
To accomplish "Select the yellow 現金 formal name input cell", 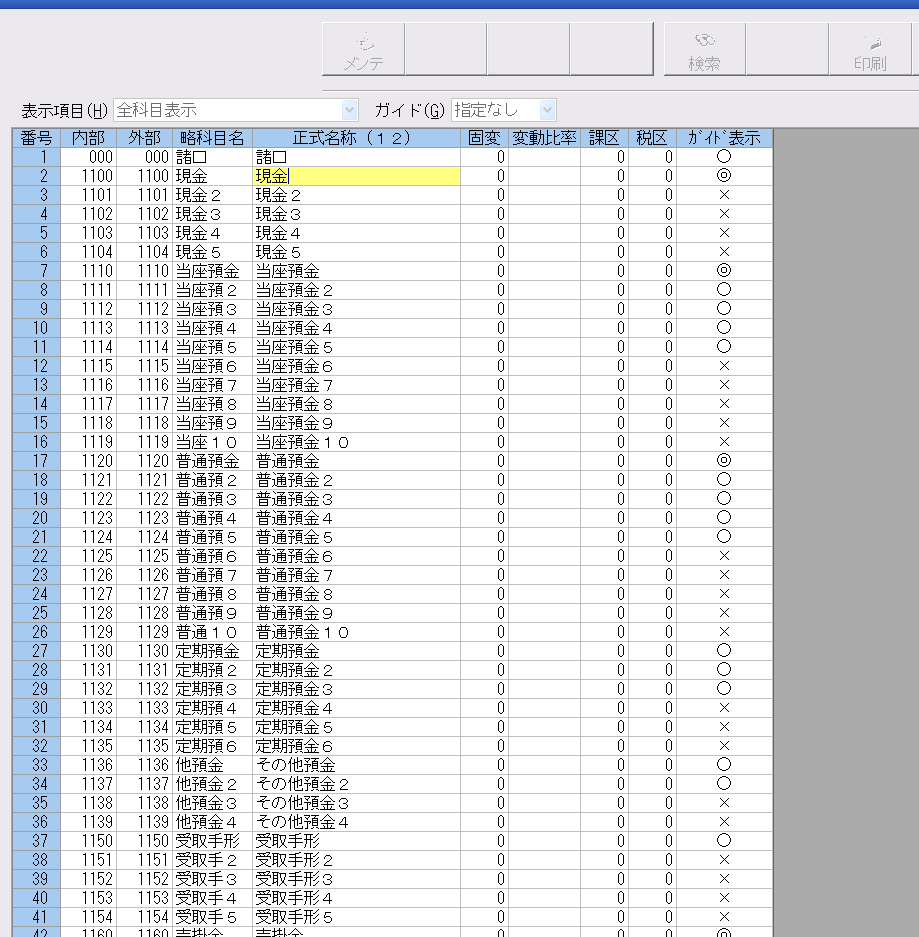I will [357, 176].
